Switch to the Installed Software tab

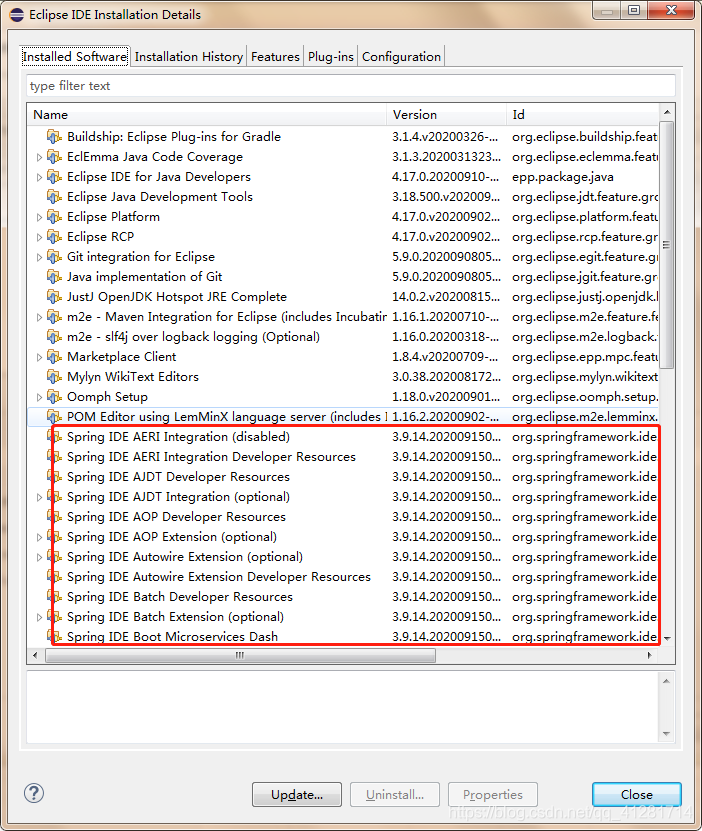(x=75, y=56)
